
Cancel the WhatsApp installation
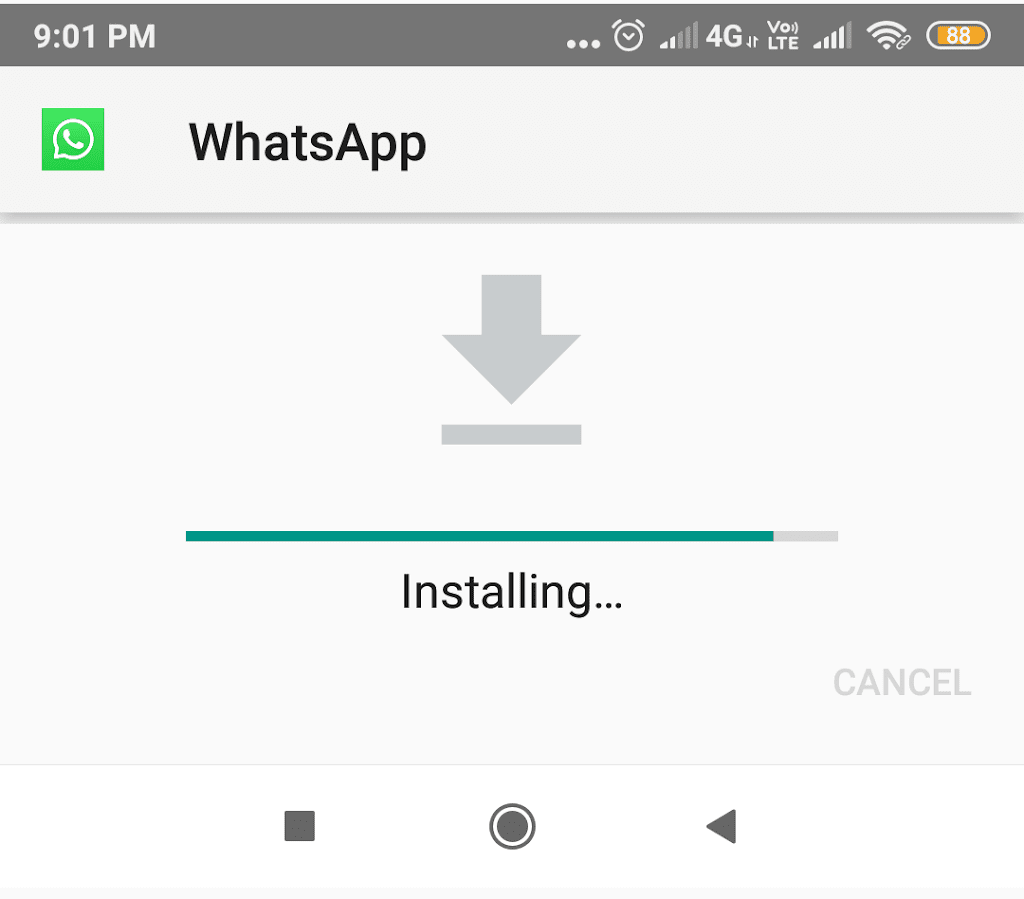902,683
